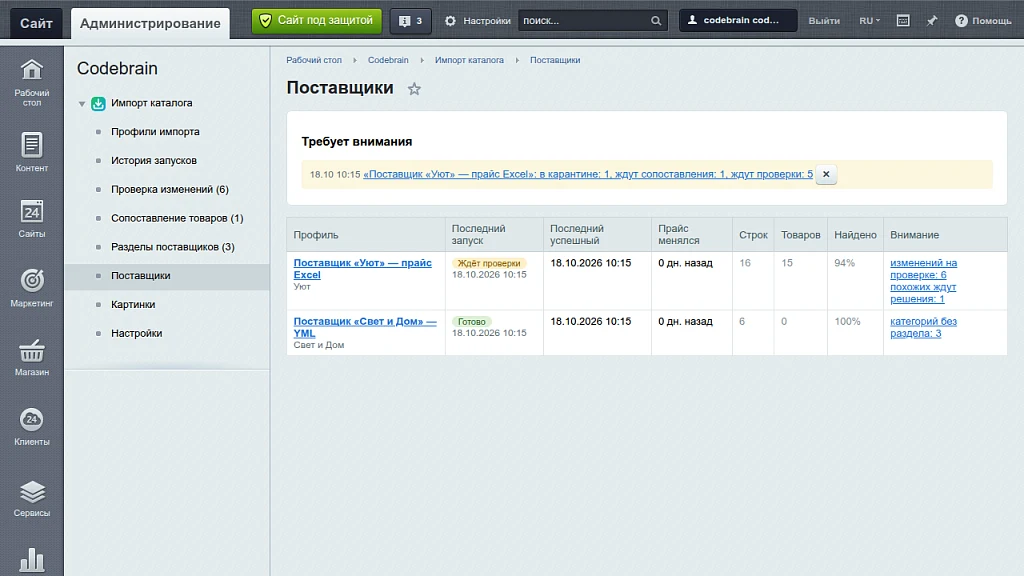Viewport: 1024px width, 576px height.
Task: Click the Импорт каталога breadcrumb link
Action: 470,60
